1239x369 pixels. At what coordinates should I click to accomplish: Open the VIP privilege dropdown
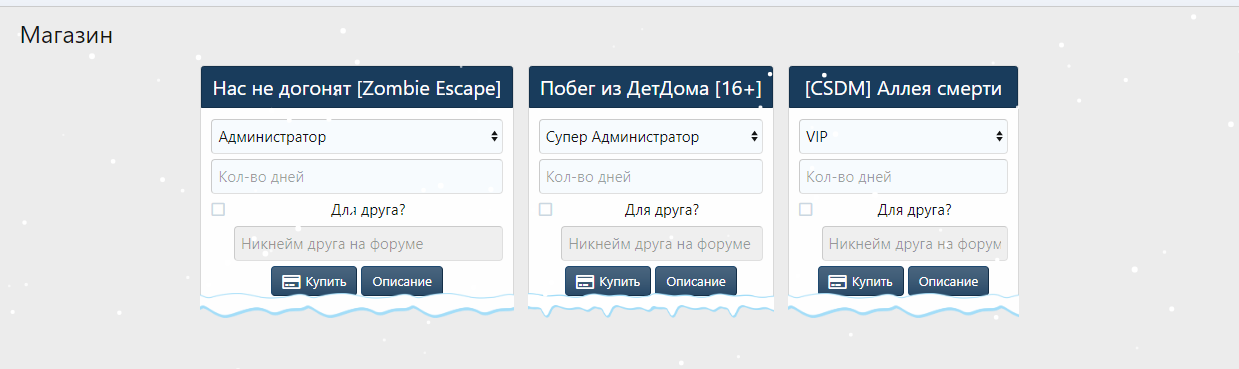[903, 137]
